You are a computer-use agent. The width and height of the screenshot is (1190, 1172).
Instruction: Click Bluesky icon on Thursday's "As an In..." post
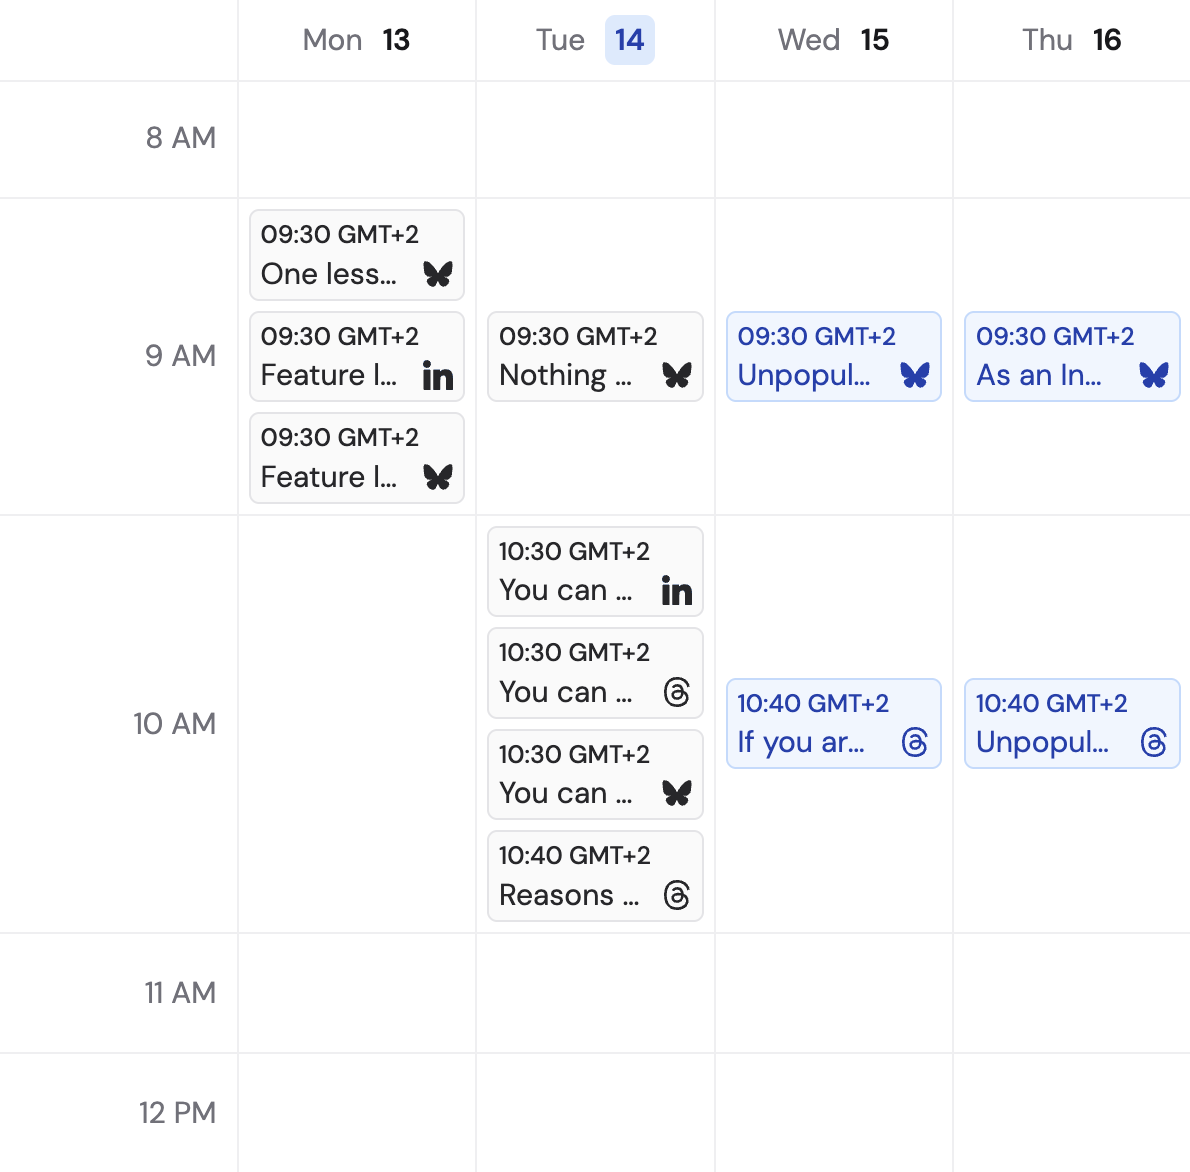[1154, 376]
